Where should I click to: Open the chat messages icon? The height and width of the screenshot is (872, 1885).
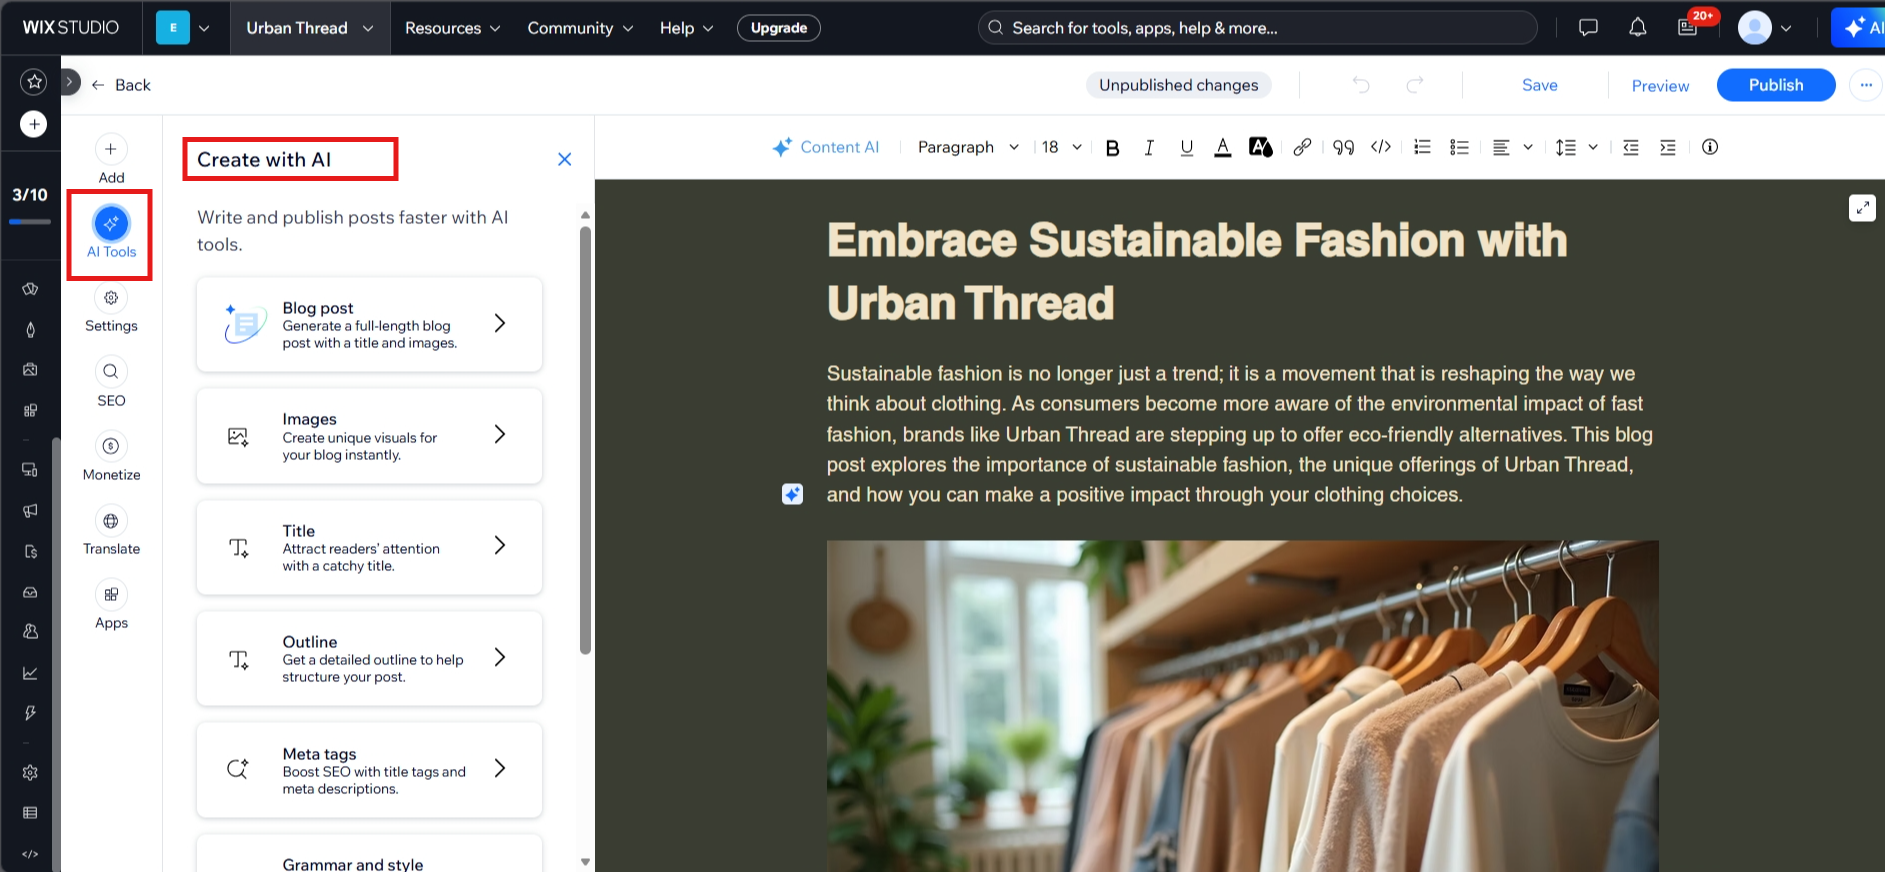click(1588, 28)
